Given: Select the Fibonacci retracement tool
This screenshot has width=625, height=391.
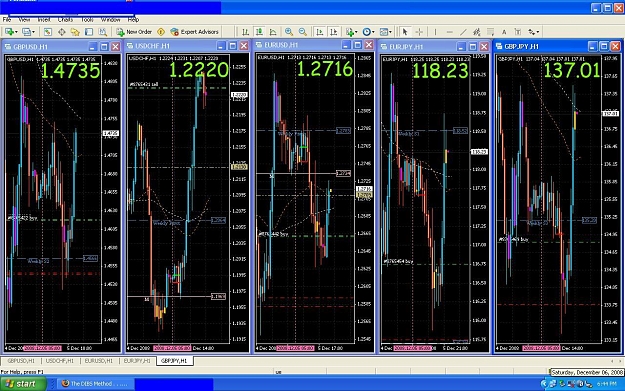Looking at the screenshot, I should tap(490, 32).
